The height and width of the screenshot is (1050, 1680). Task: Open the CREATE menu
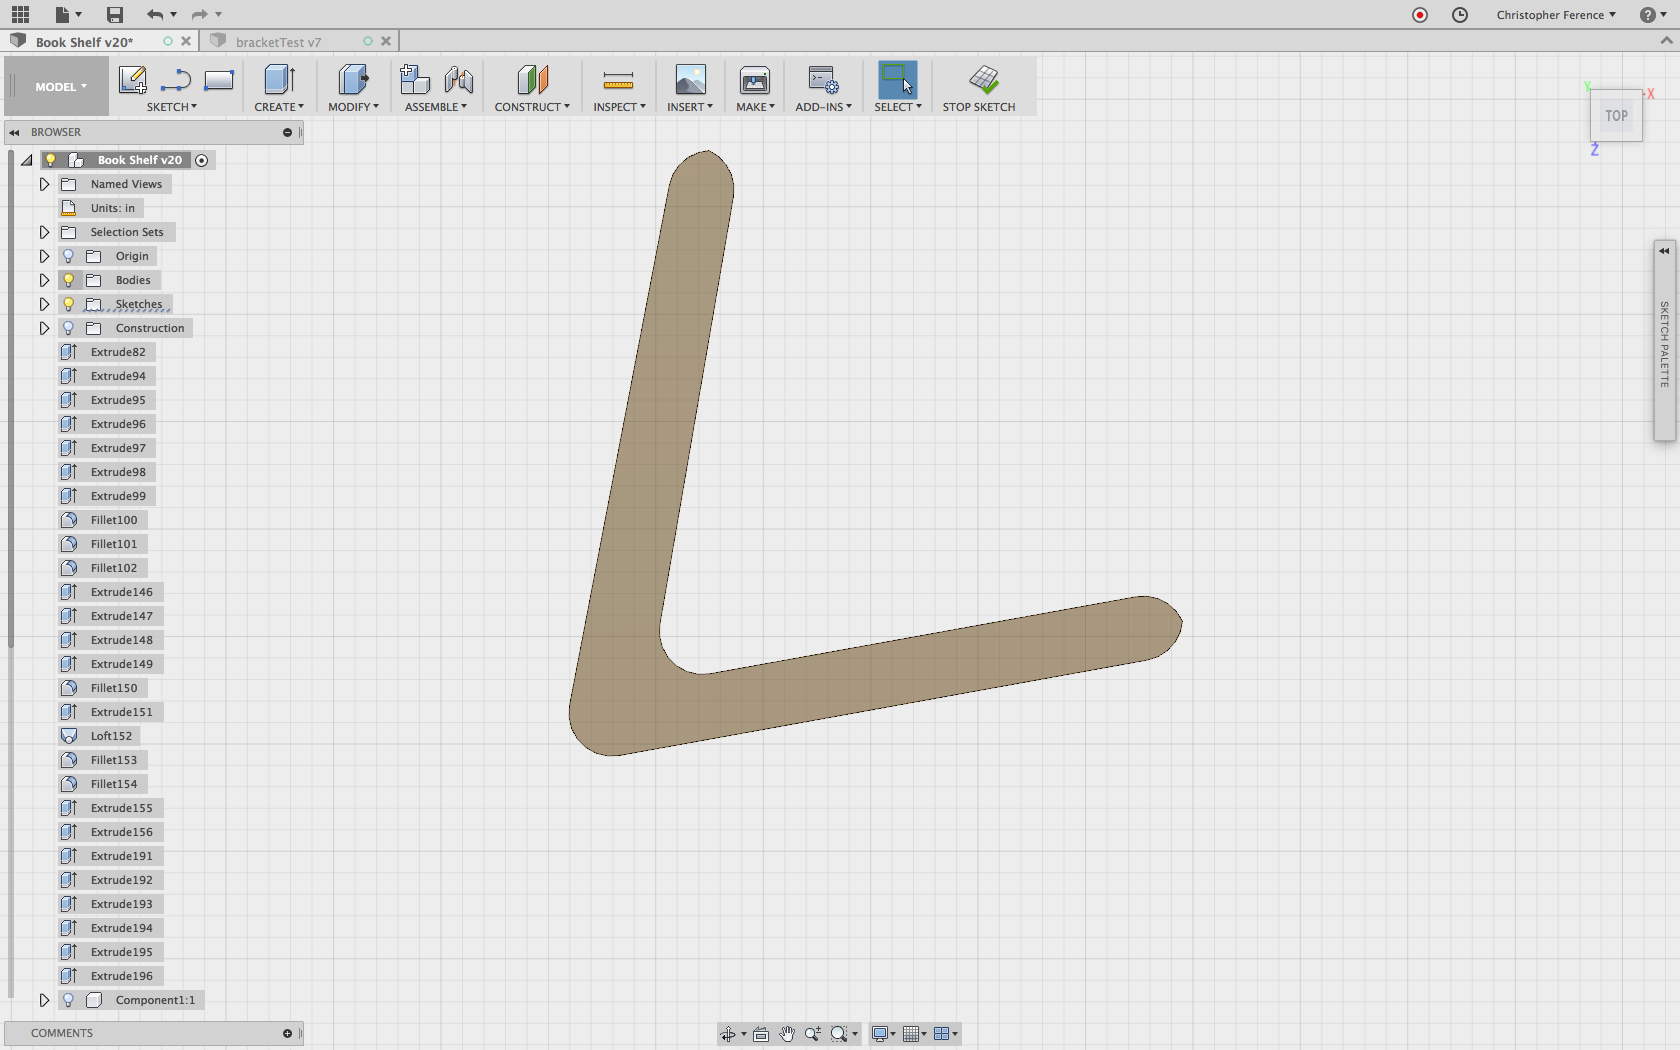point(279,107)
